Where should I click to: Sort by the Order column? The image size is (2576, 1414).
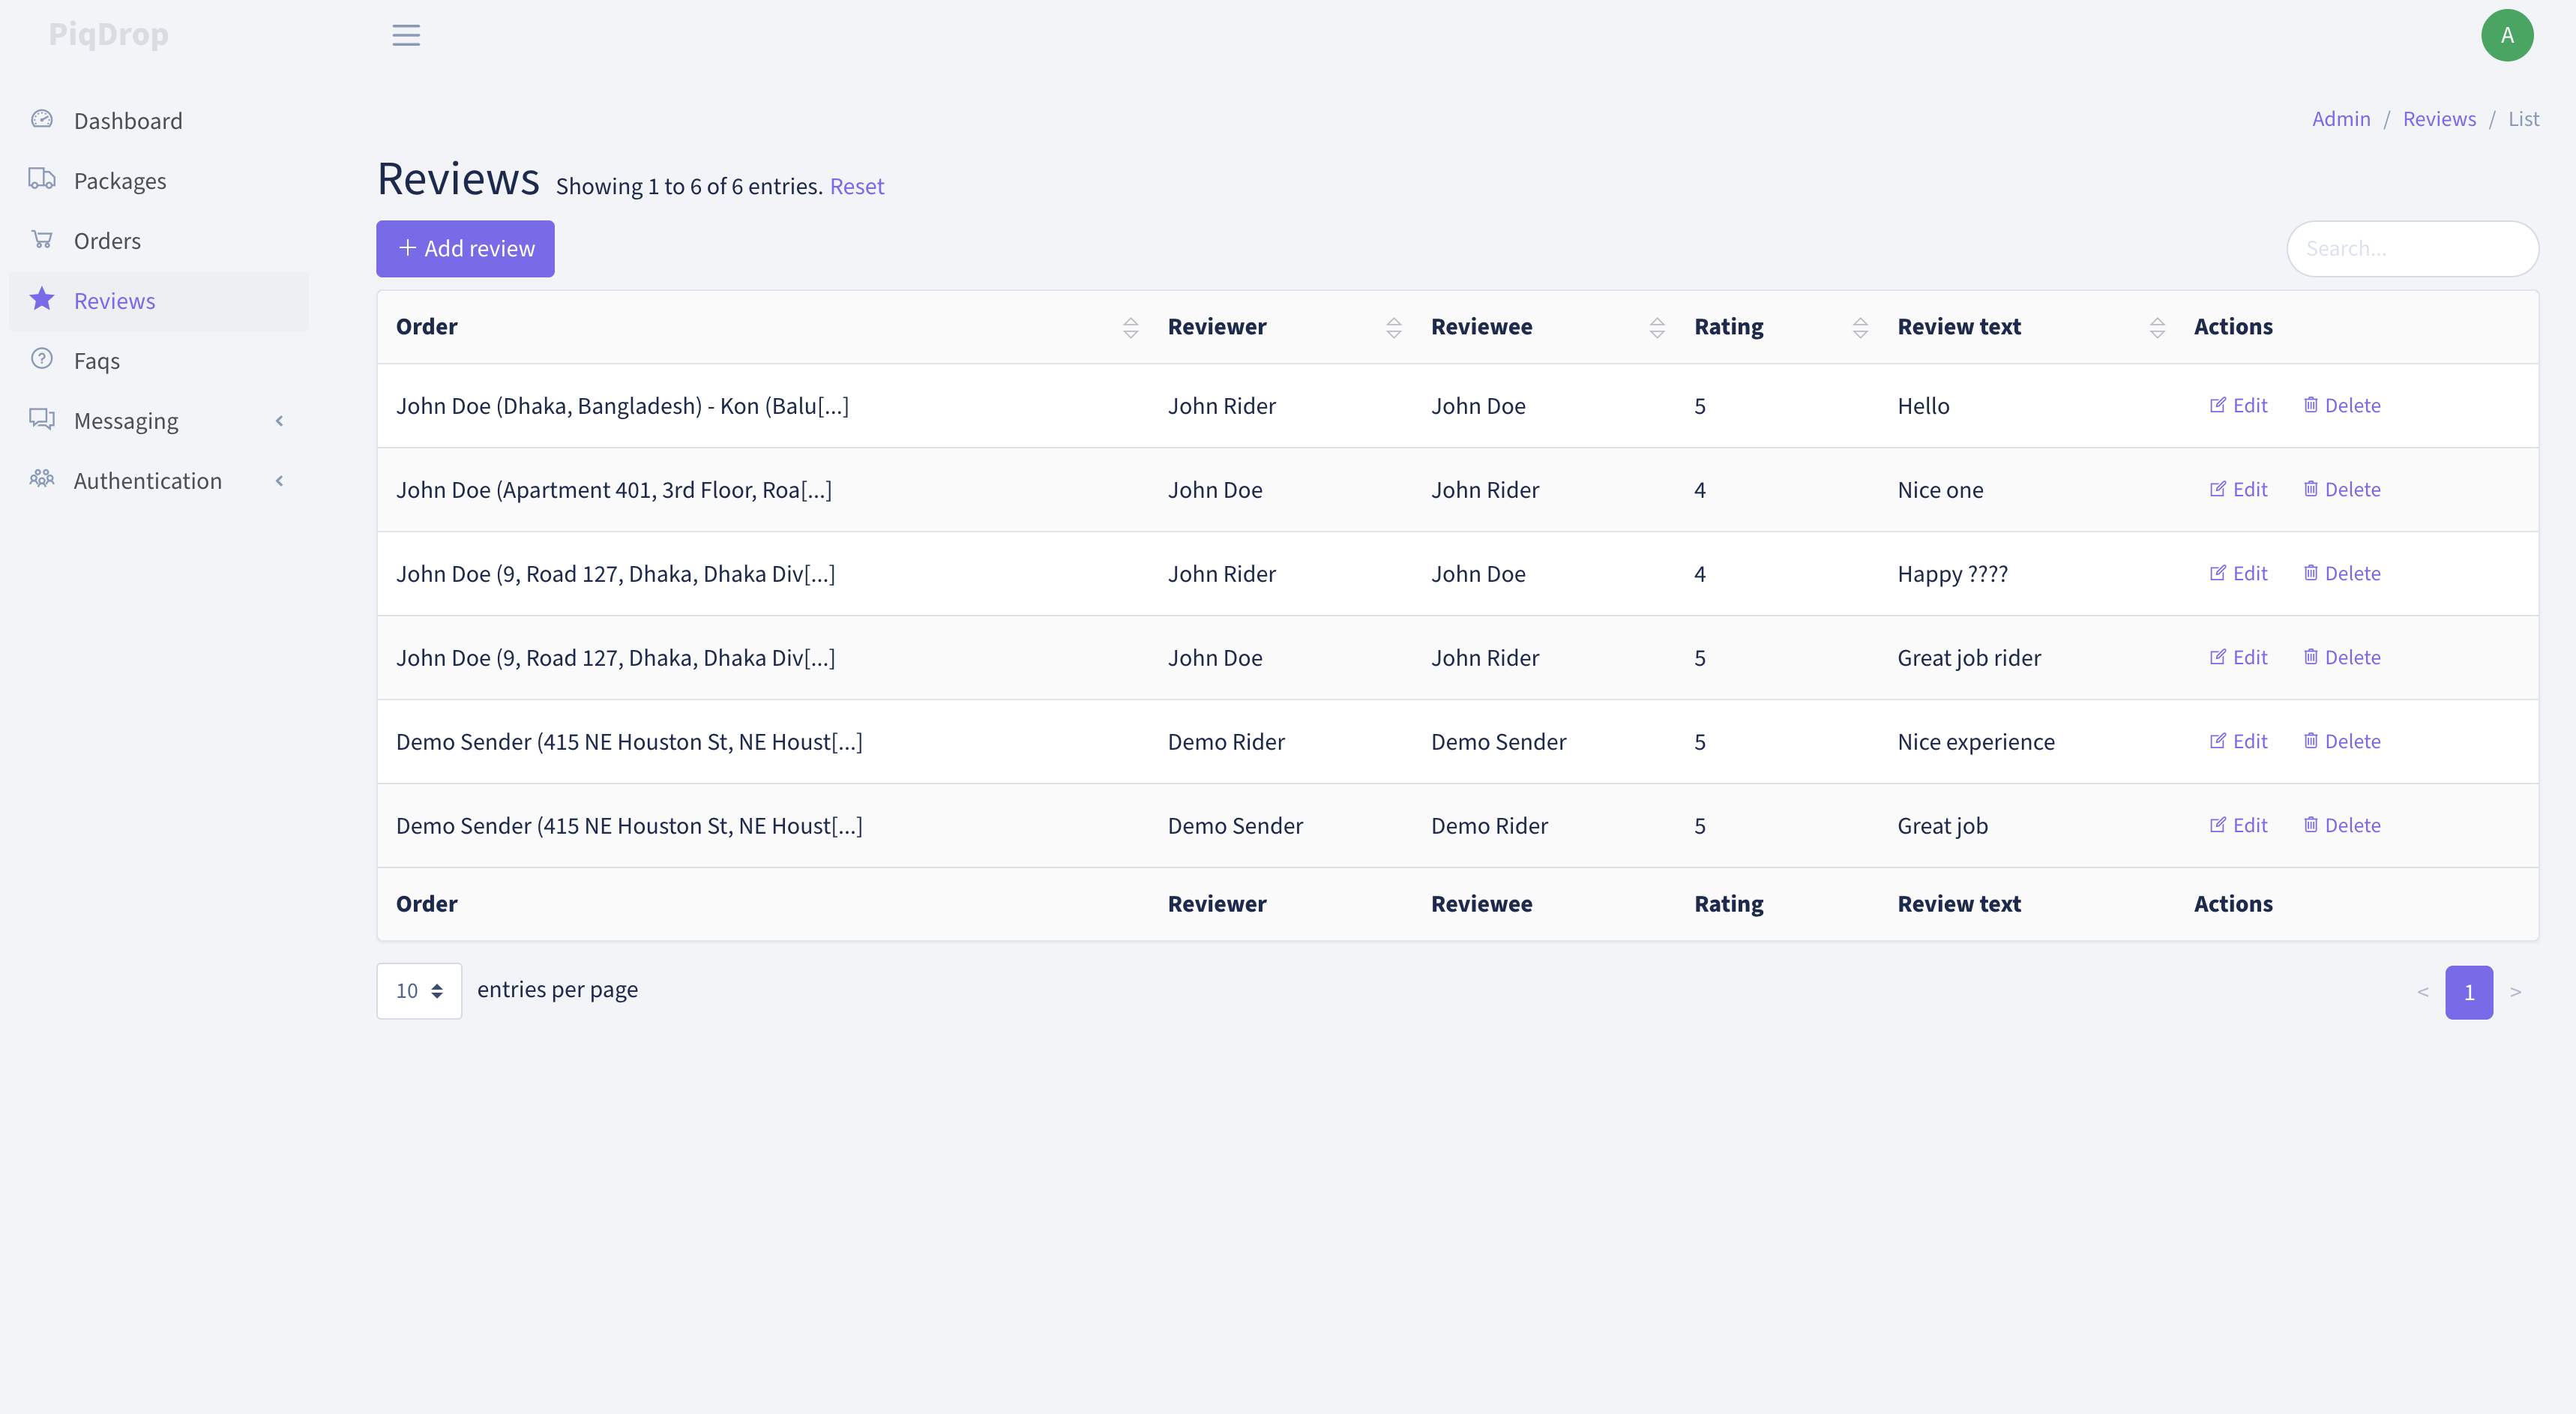1130,327
